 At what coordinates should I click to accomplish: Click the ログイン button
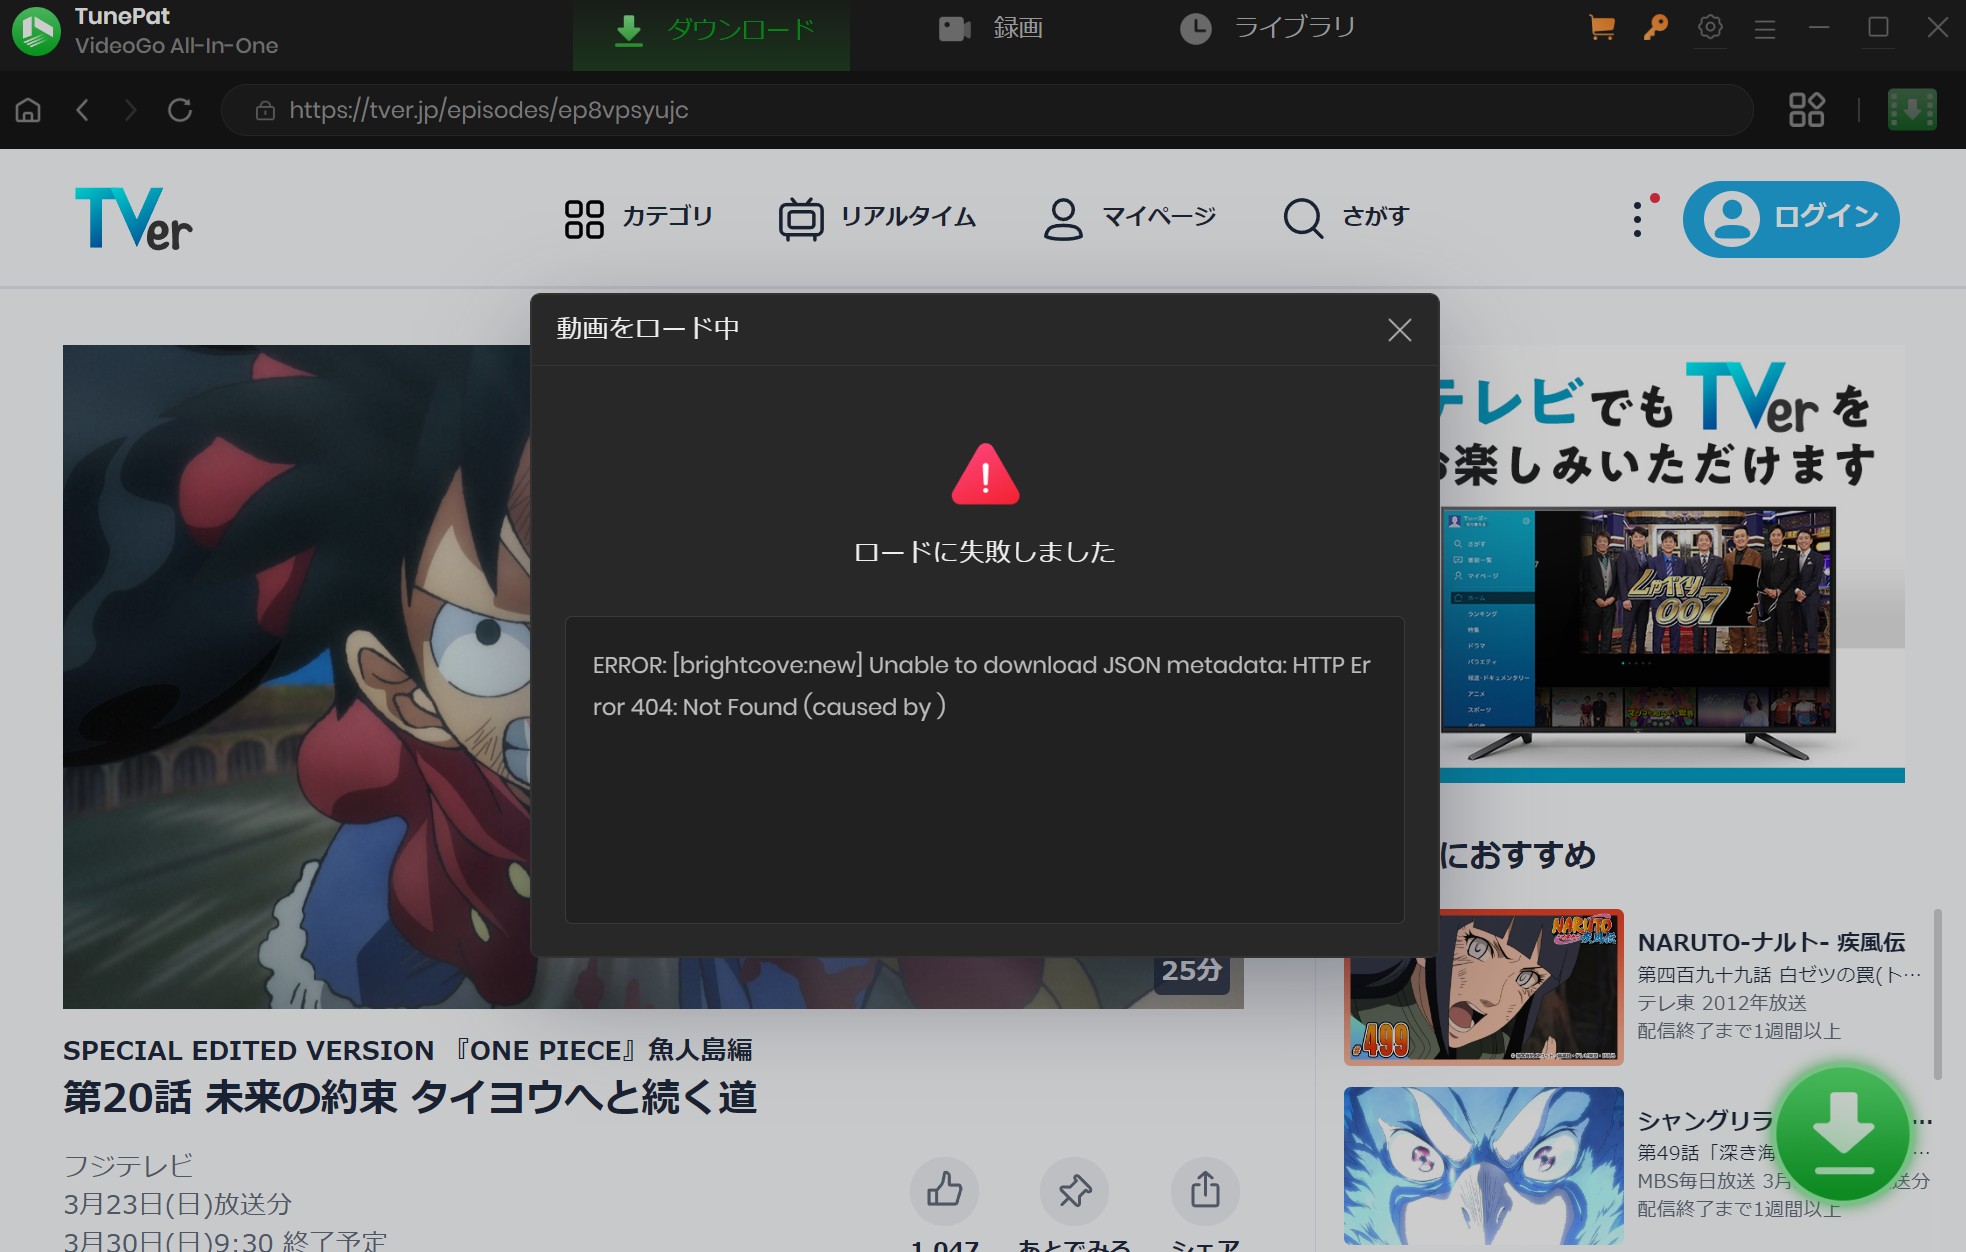tap(1791, 219)
